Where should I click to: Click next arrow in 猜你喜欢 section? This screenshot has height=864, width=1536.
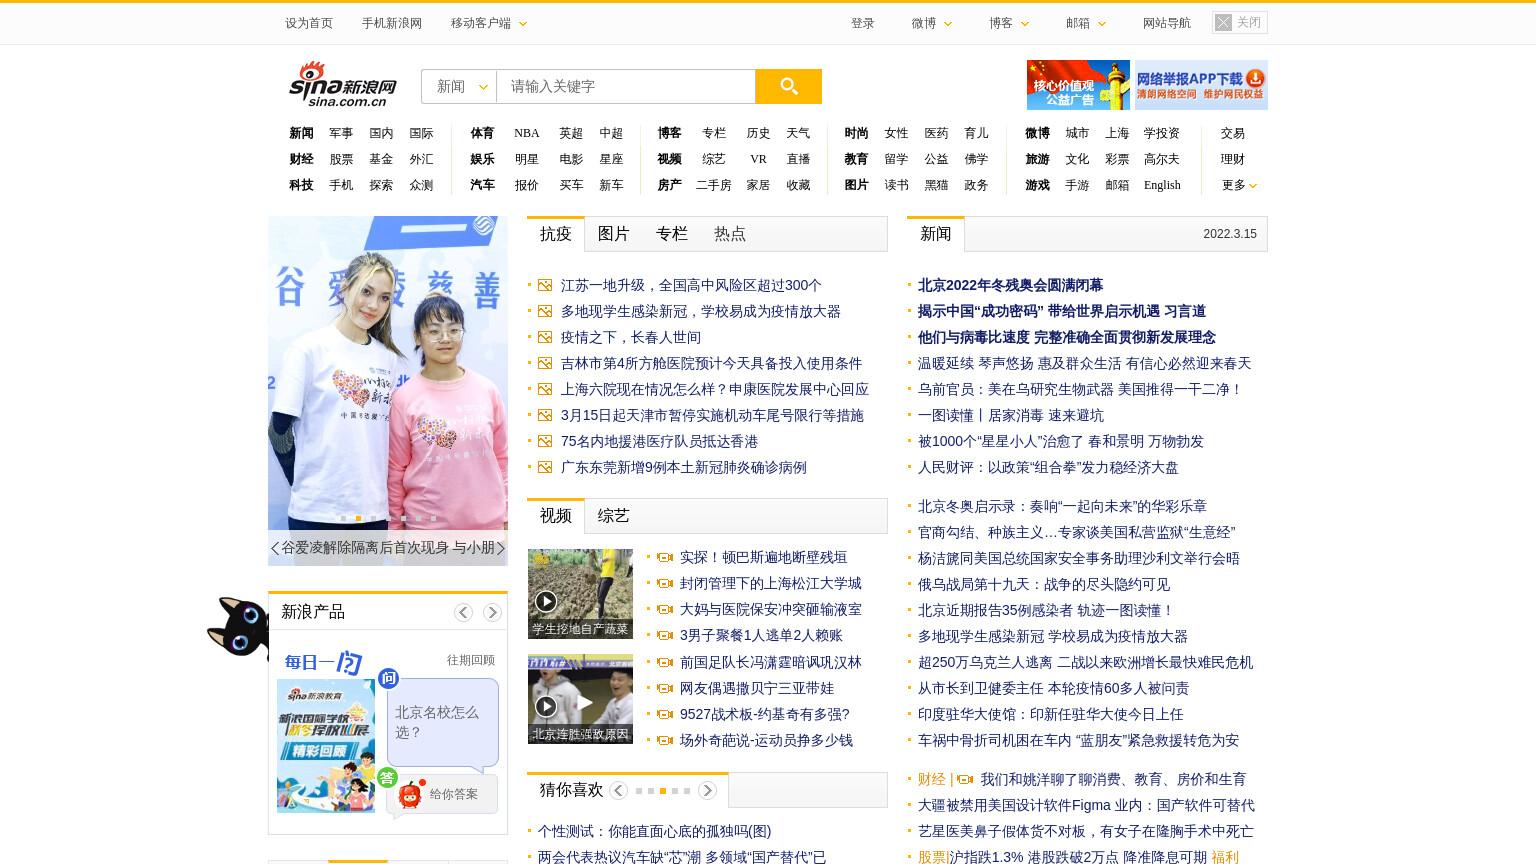[707, 790]
